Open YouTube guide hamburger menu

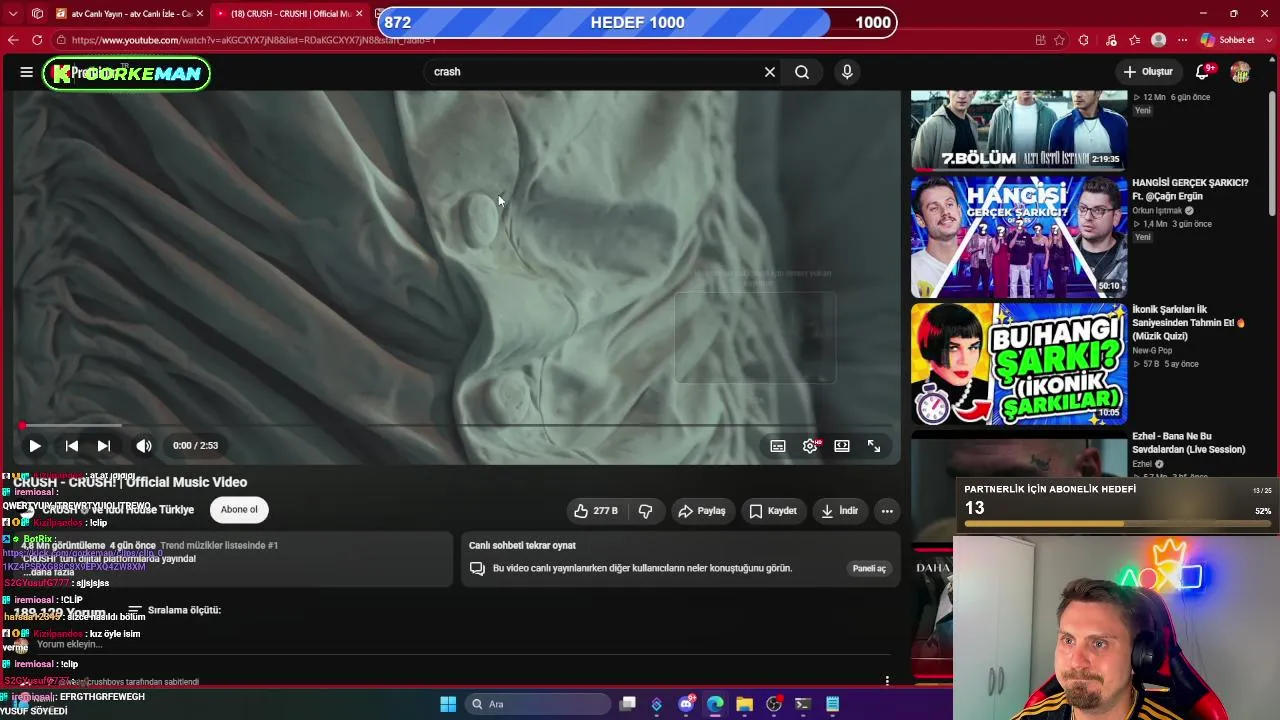[x=26, y=72]
